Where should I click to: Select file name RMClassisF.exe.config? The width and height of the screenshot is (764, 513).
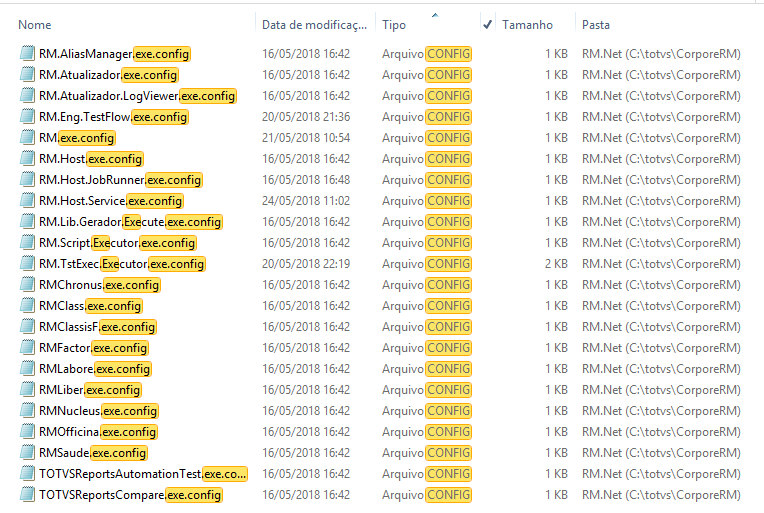97,326
